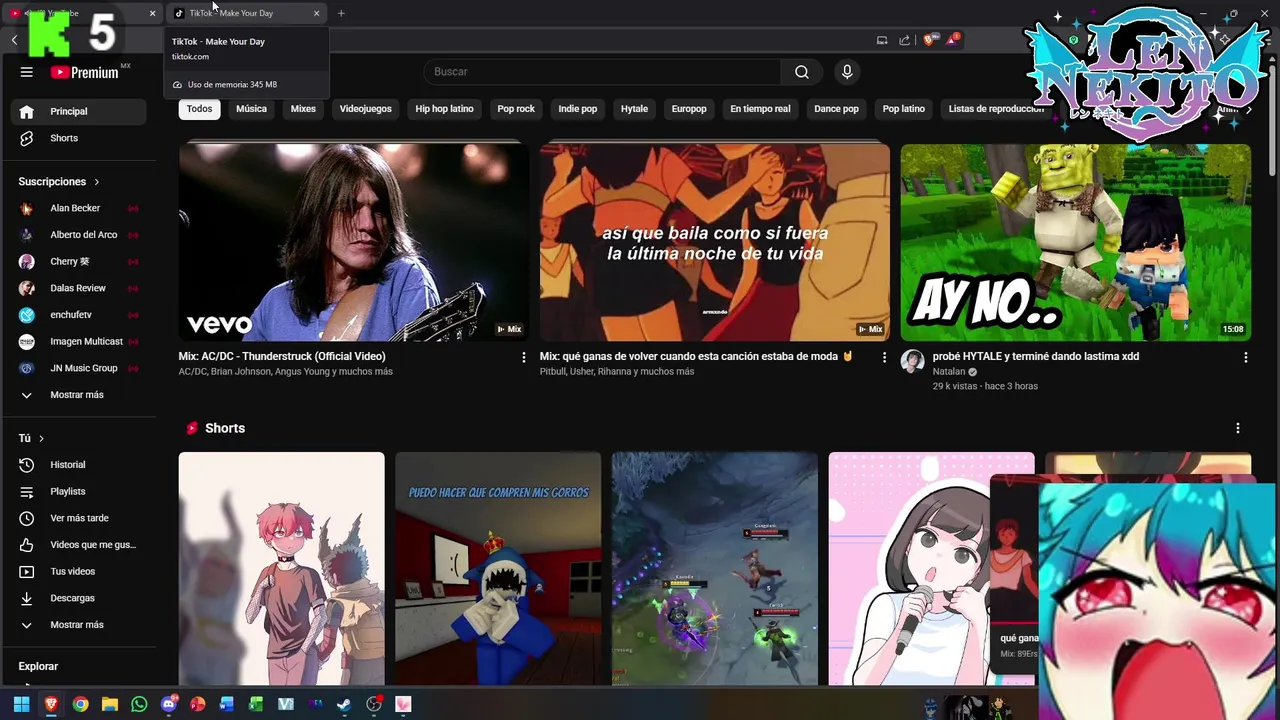The width and height of the screenshot is (1280, 720).
Task: Open enchufetv subscription channel
Action: (79, 315)
